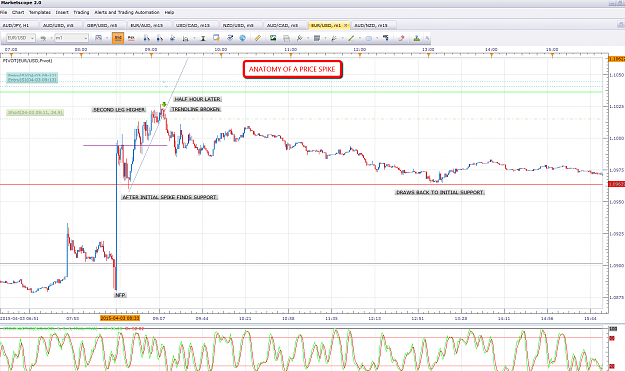Switch to the USD/CAD chart tab
This screenshot has width=625, height=371.
195,25
